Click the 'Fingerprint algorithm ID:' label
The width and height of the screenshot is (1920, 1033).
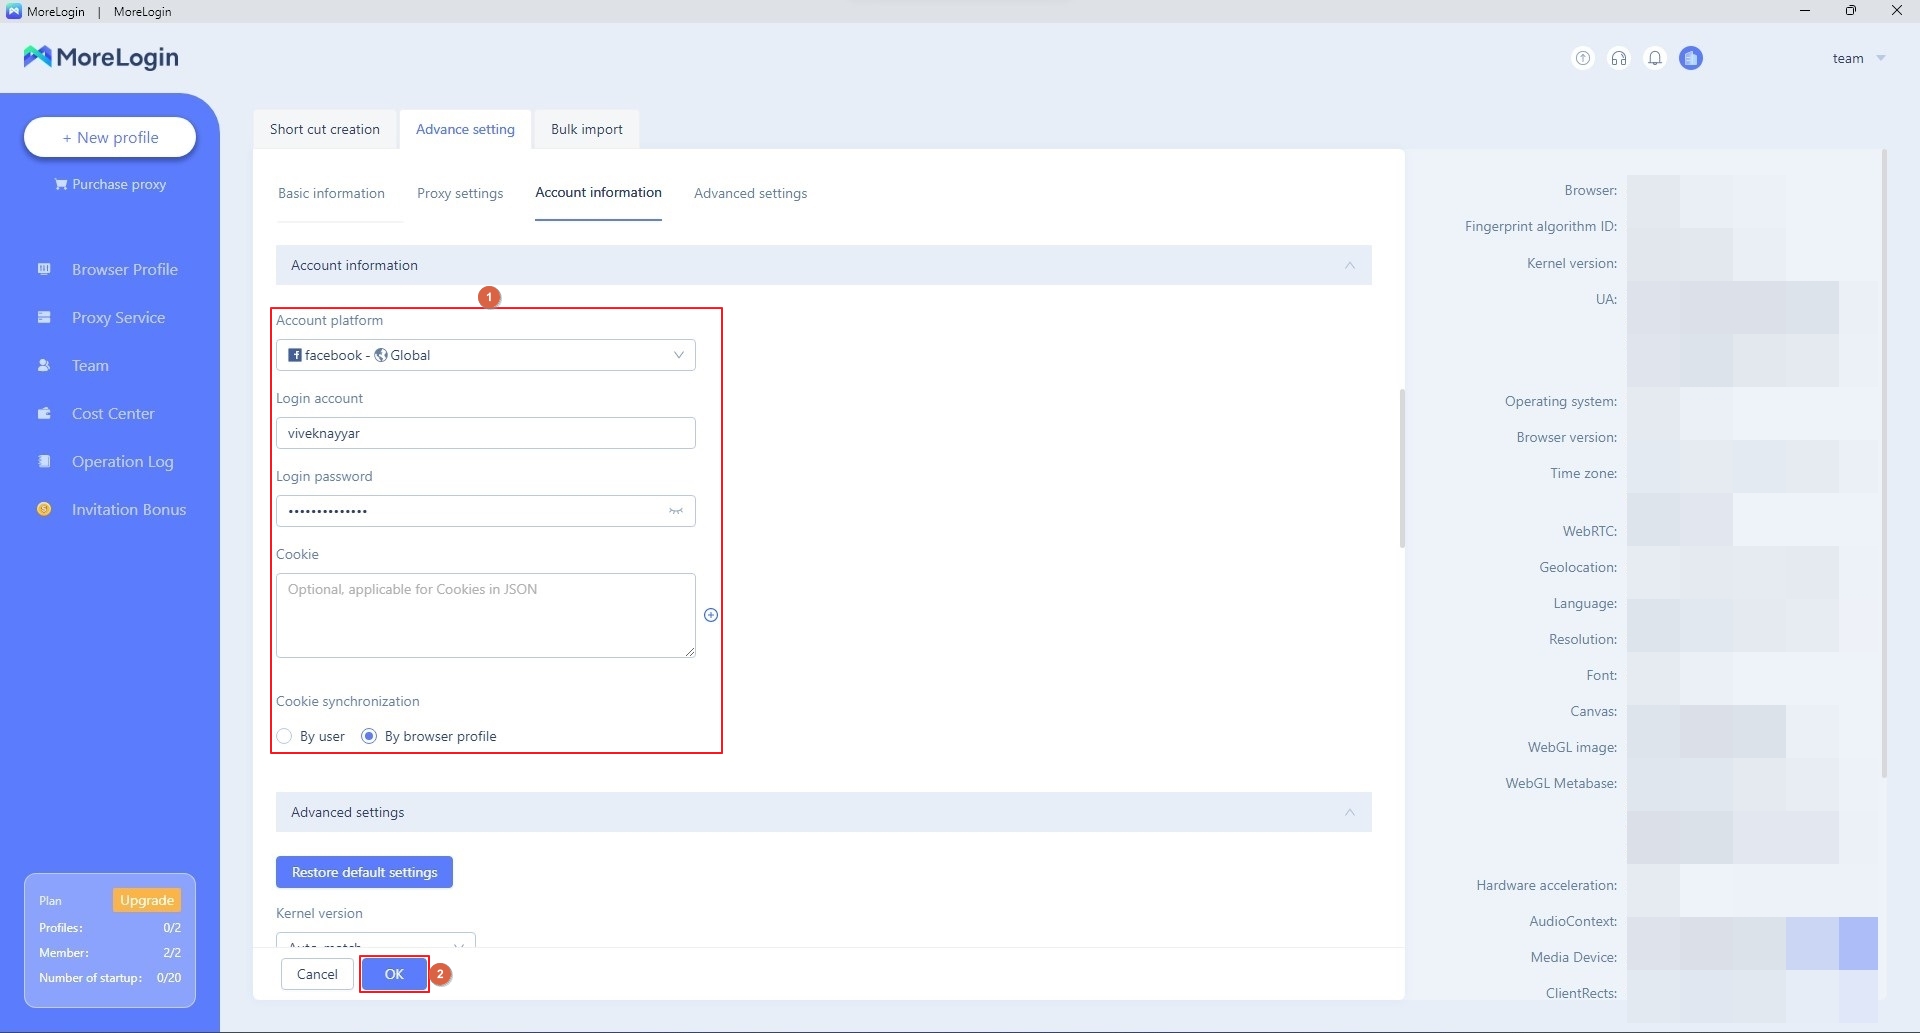pyautogui.click(x=1541, y=226)
